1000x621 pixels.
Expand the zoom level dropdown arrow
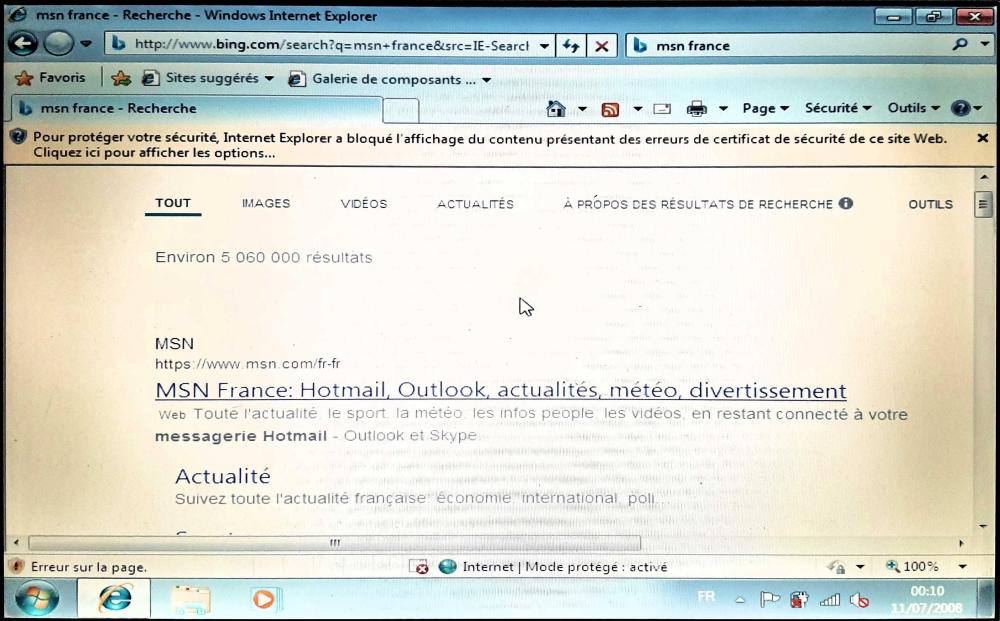(x=962, y=567)
